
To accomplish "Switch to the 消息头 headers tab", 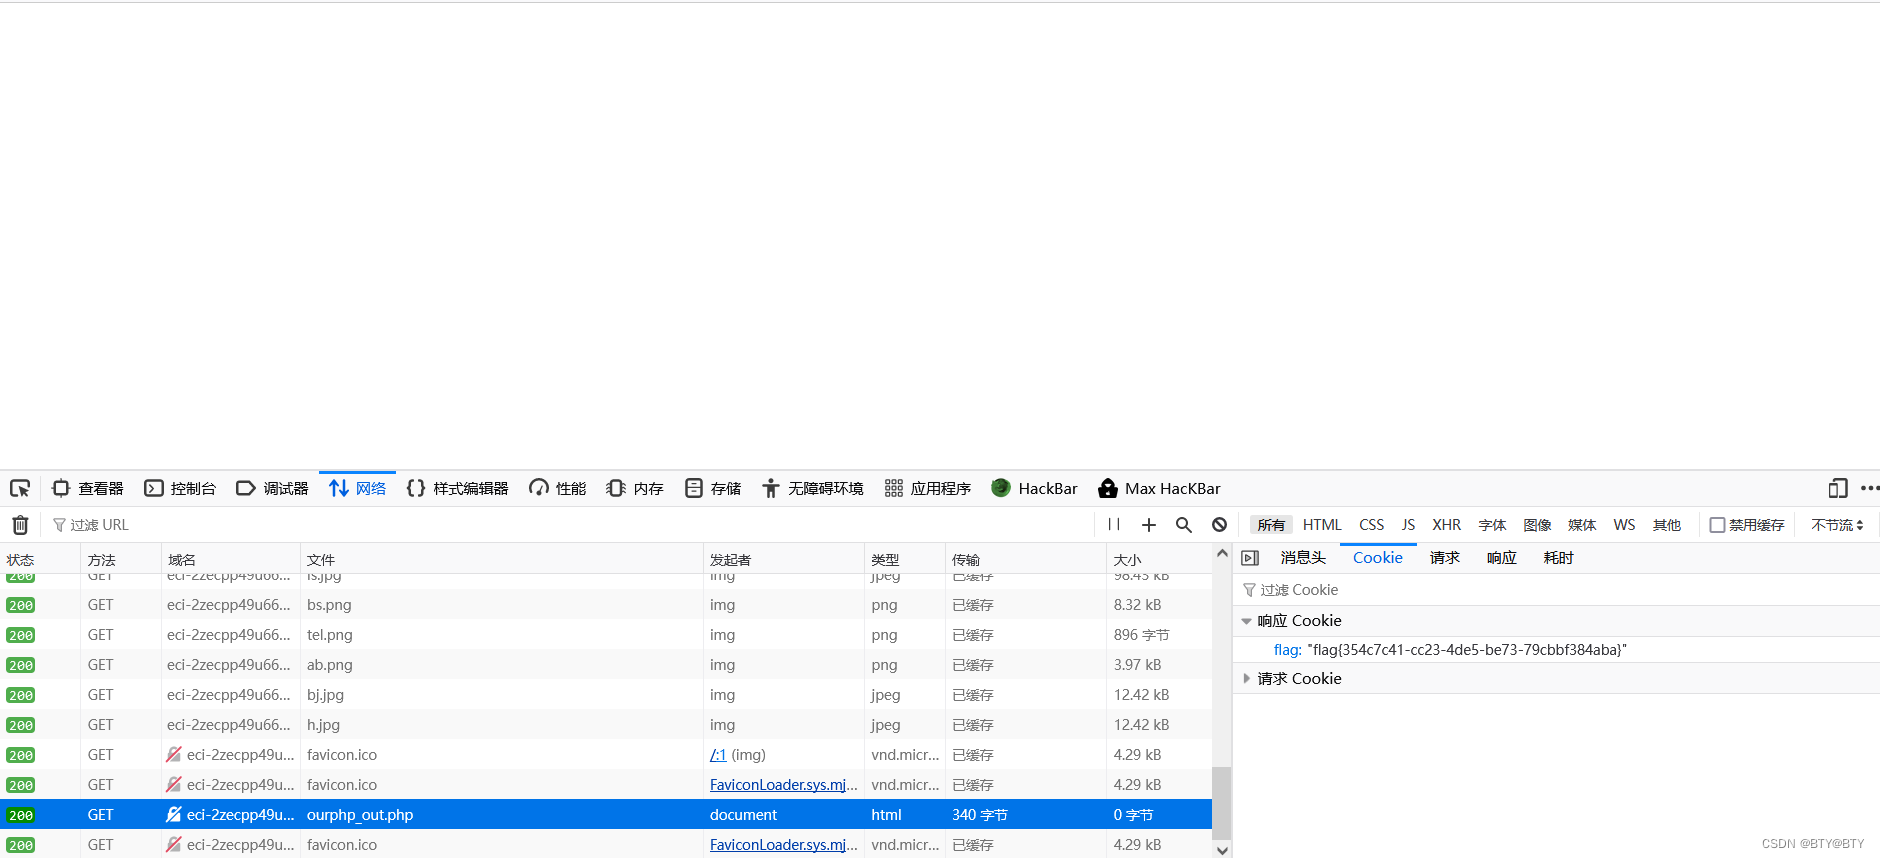I will (x=1303, y=558).
